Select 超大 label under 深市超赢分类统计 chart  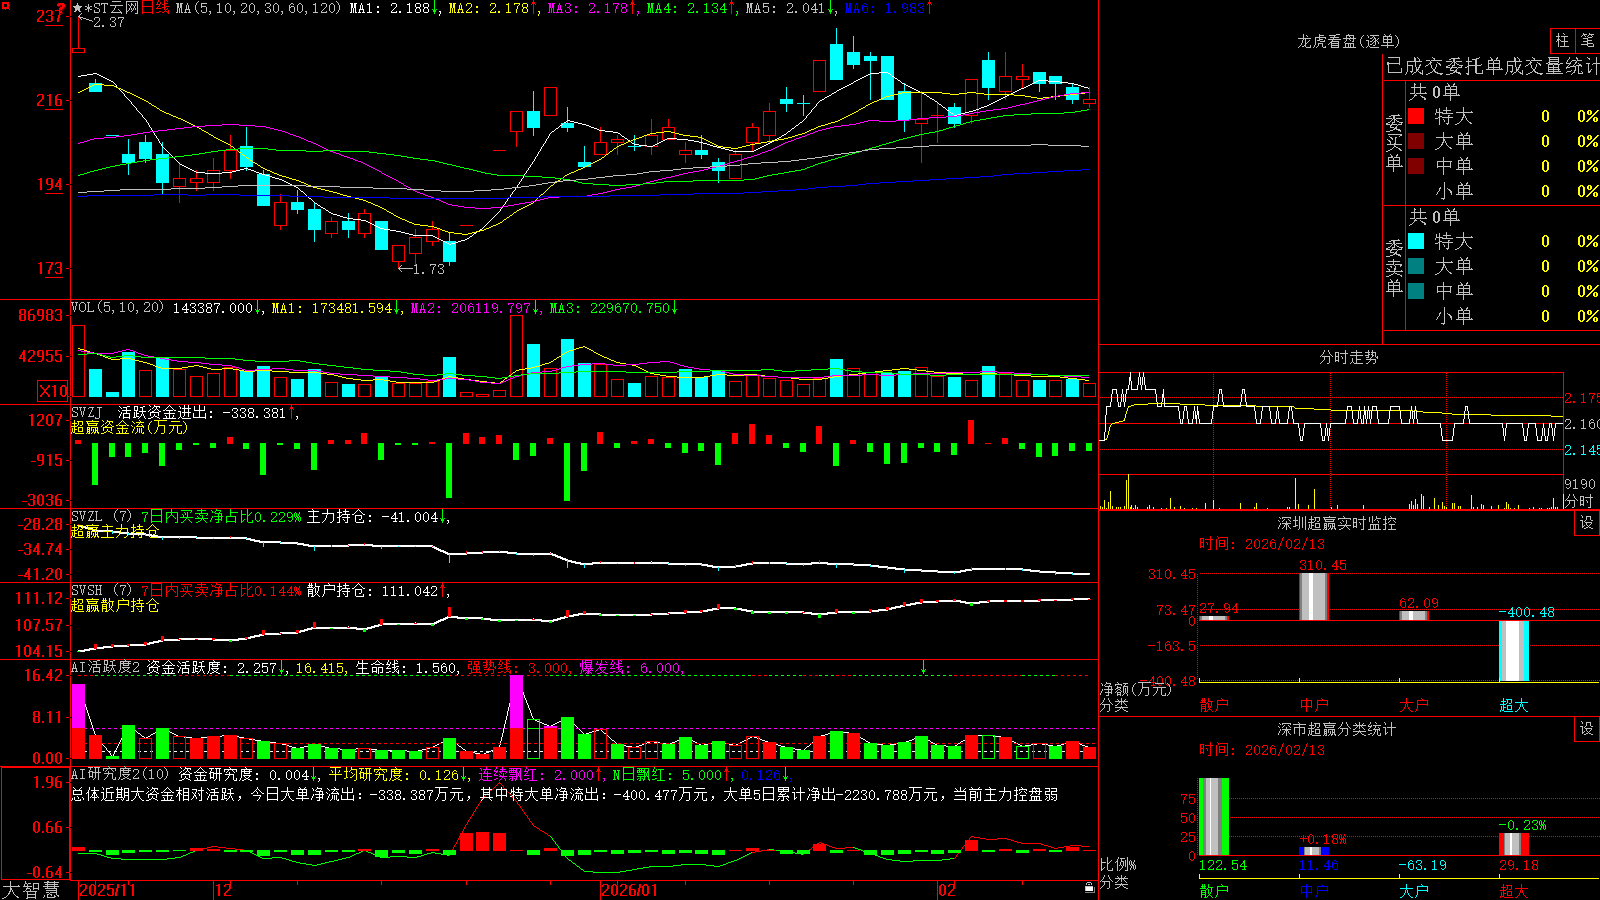click(x=1514, y=891)
